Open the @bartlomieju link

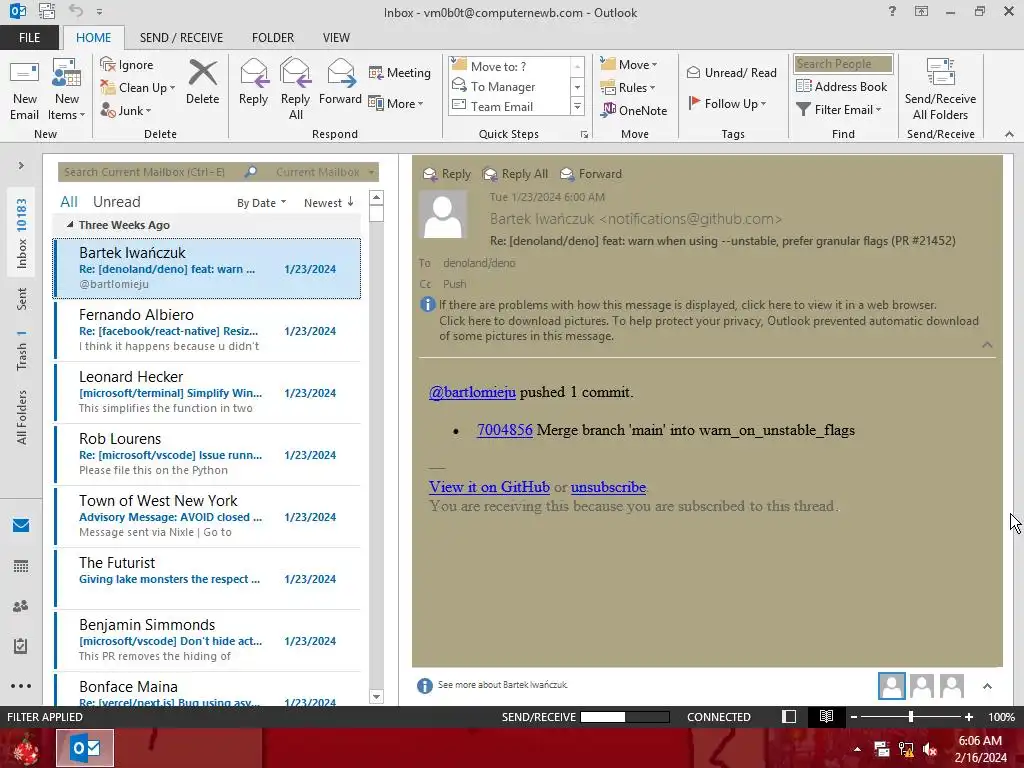click(x=472, y=392)
